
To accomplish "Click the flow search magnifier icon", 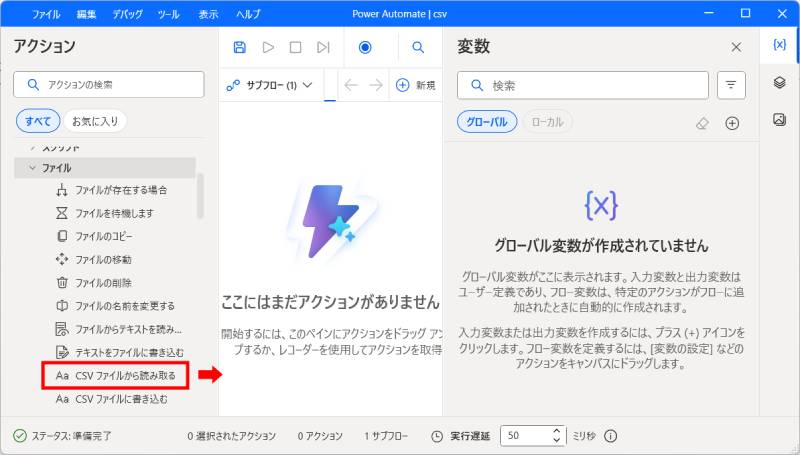I will coord(418,47).
